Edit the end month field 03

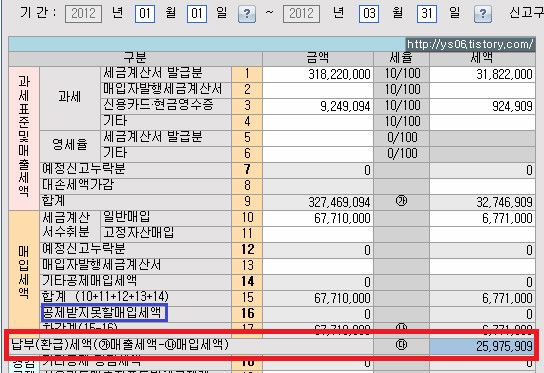coord(369,14)
